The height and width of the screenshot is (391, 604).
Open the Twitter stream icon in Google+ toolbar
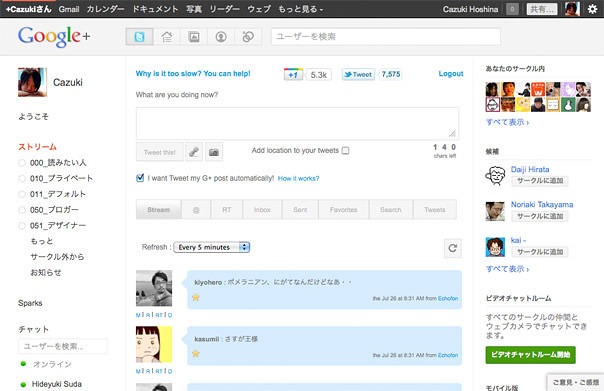139,37
